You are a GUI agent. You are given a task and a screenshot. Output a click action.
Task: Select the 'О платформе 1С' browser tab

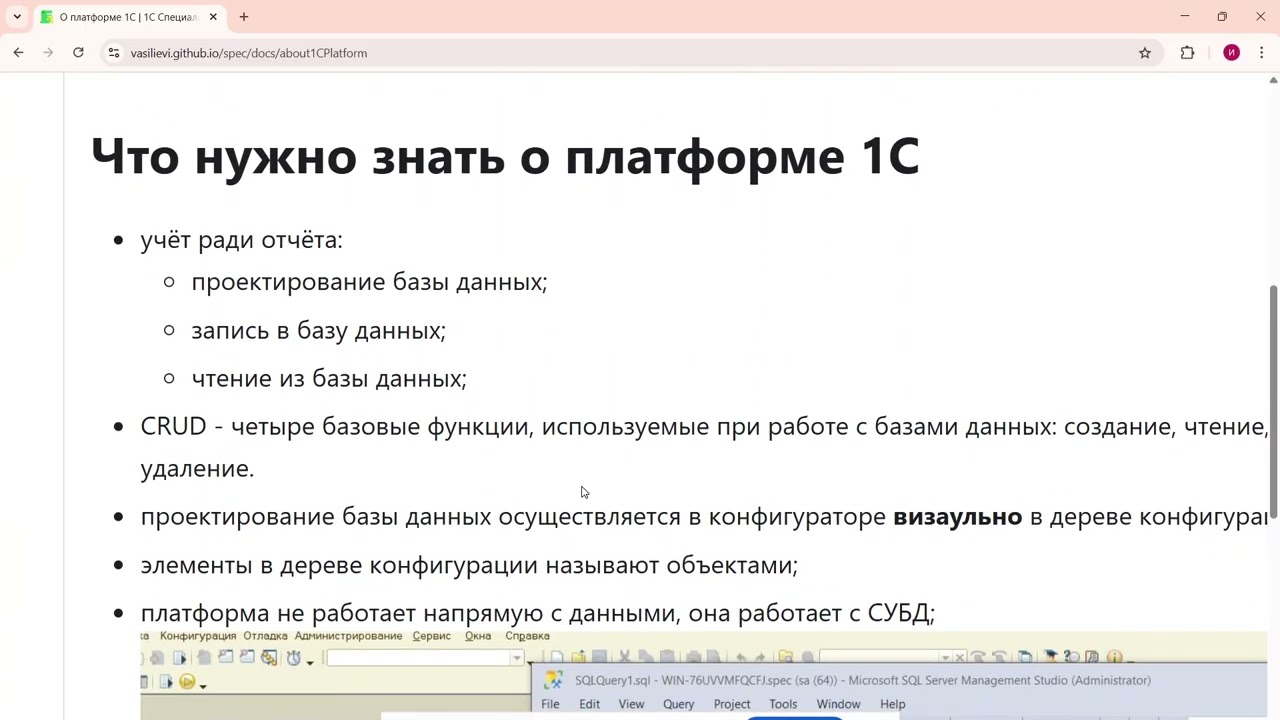click(x=128, y=17)
